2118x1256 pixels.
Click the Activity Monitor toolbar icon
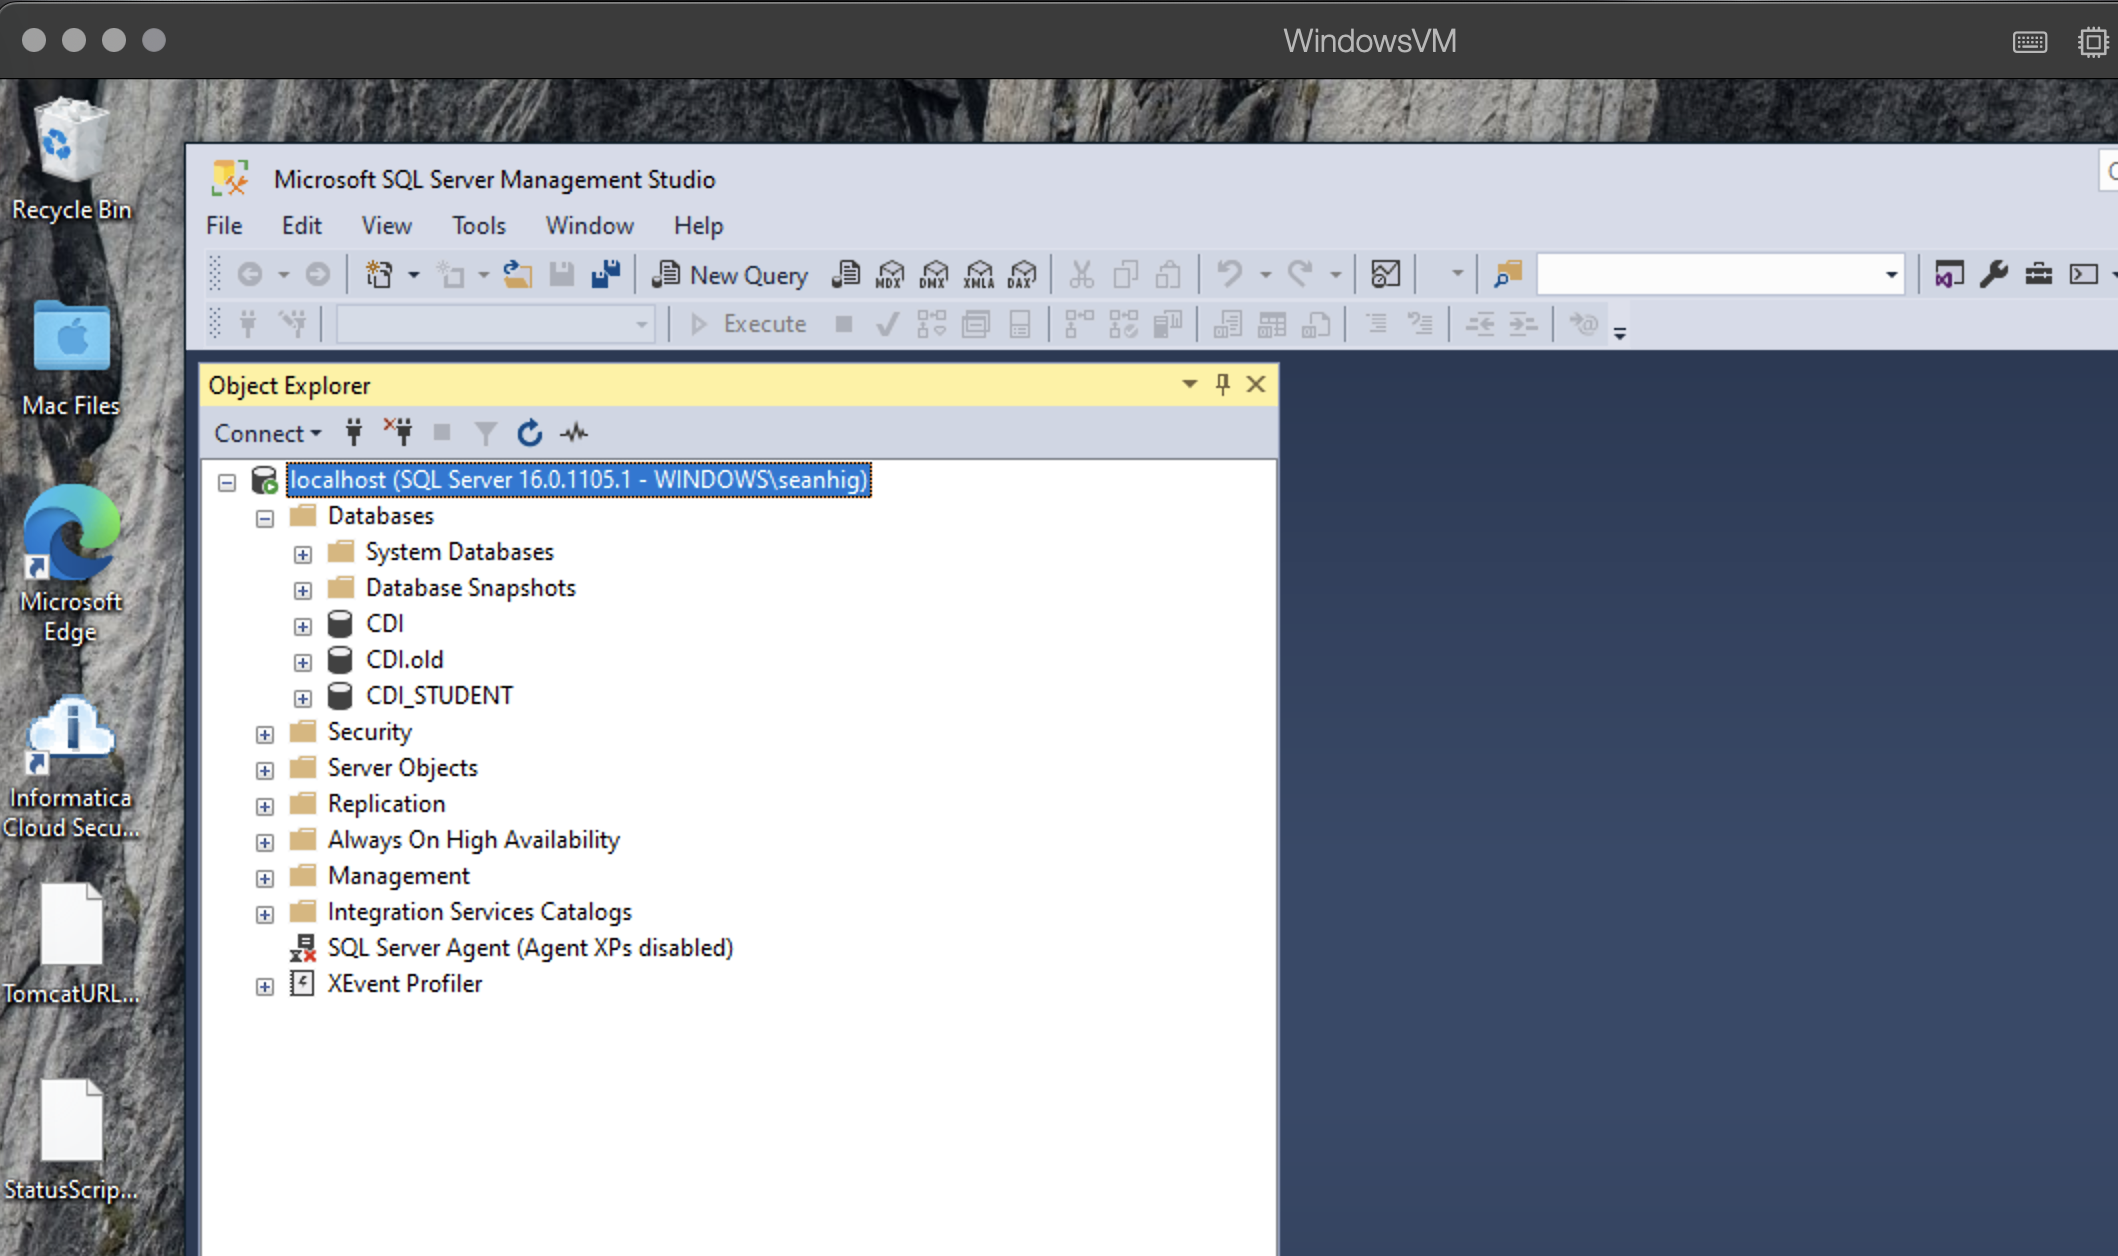tap(1385, 274)
